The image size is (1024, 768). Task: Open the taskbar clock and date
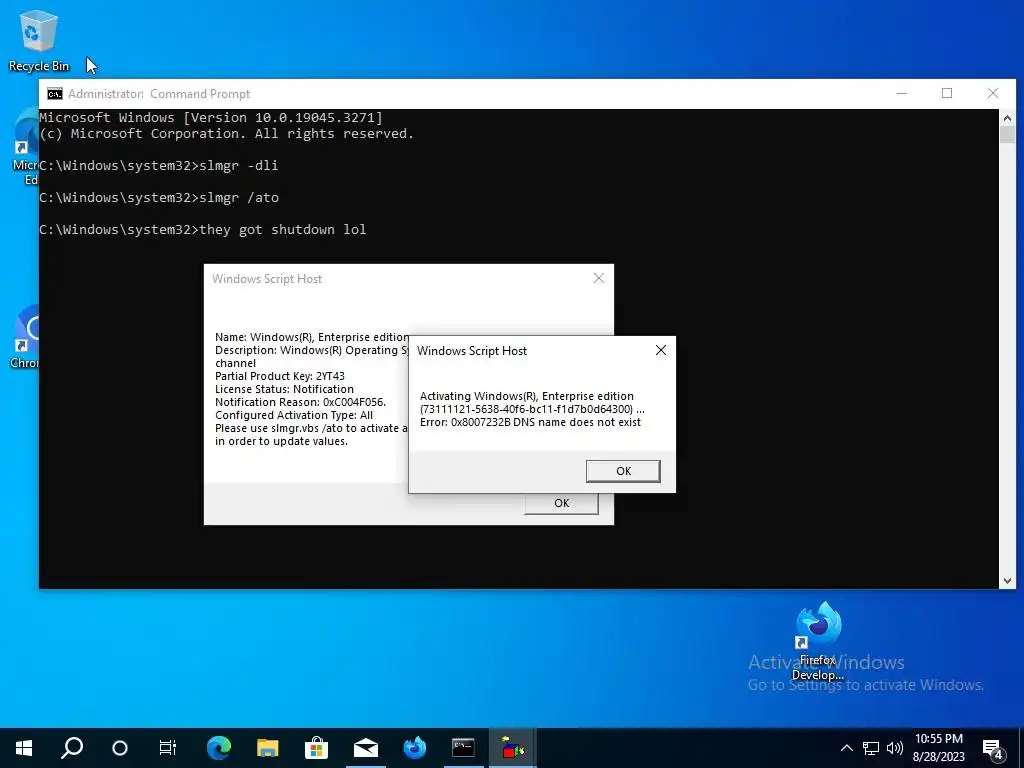(x=938, y=748)
